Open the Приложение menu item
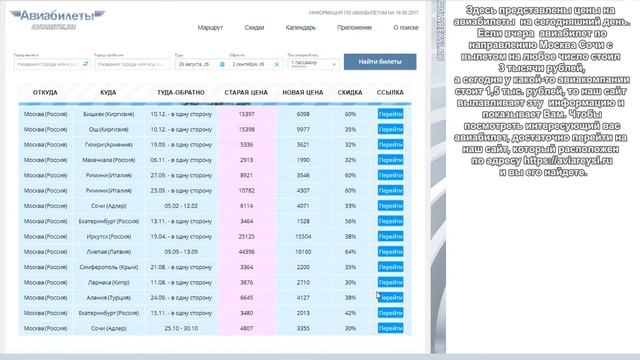The width and height of the screenshot is (640, 360). pyautogui.click(x=354, y=27)
